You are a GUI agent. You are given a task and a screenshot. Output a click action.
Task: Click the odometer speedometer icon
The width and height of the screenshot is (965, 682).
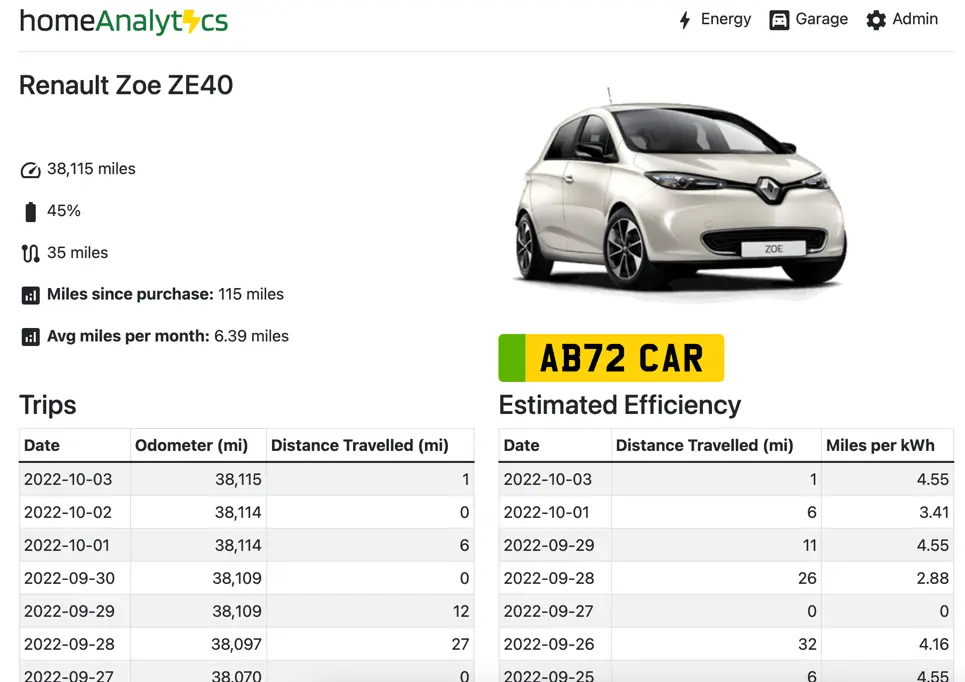click(x=30, y=170)
